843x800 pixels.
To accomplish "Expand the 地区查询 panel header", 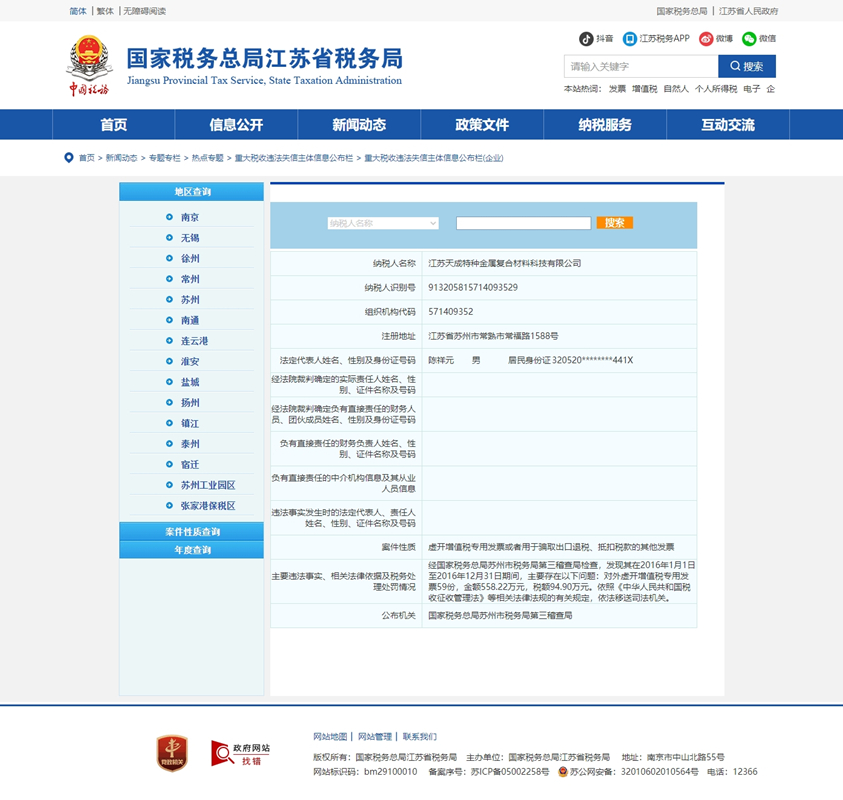I will (191, 192).
